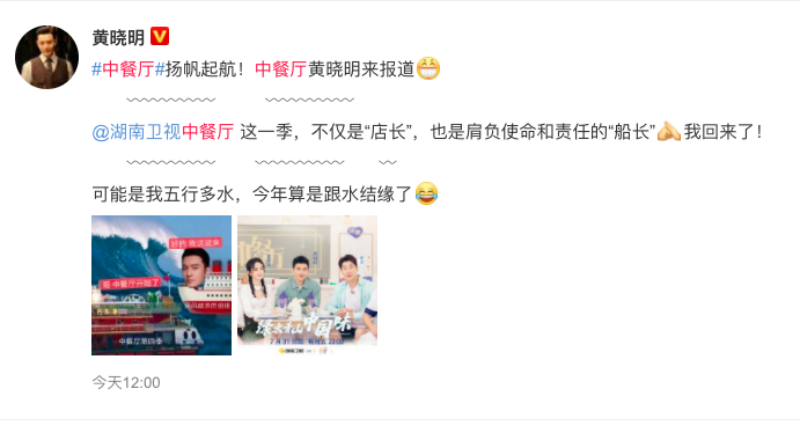Screen dimensions: 800x424
Task: Click the word "船长" in the post
Action: point(632,132)
